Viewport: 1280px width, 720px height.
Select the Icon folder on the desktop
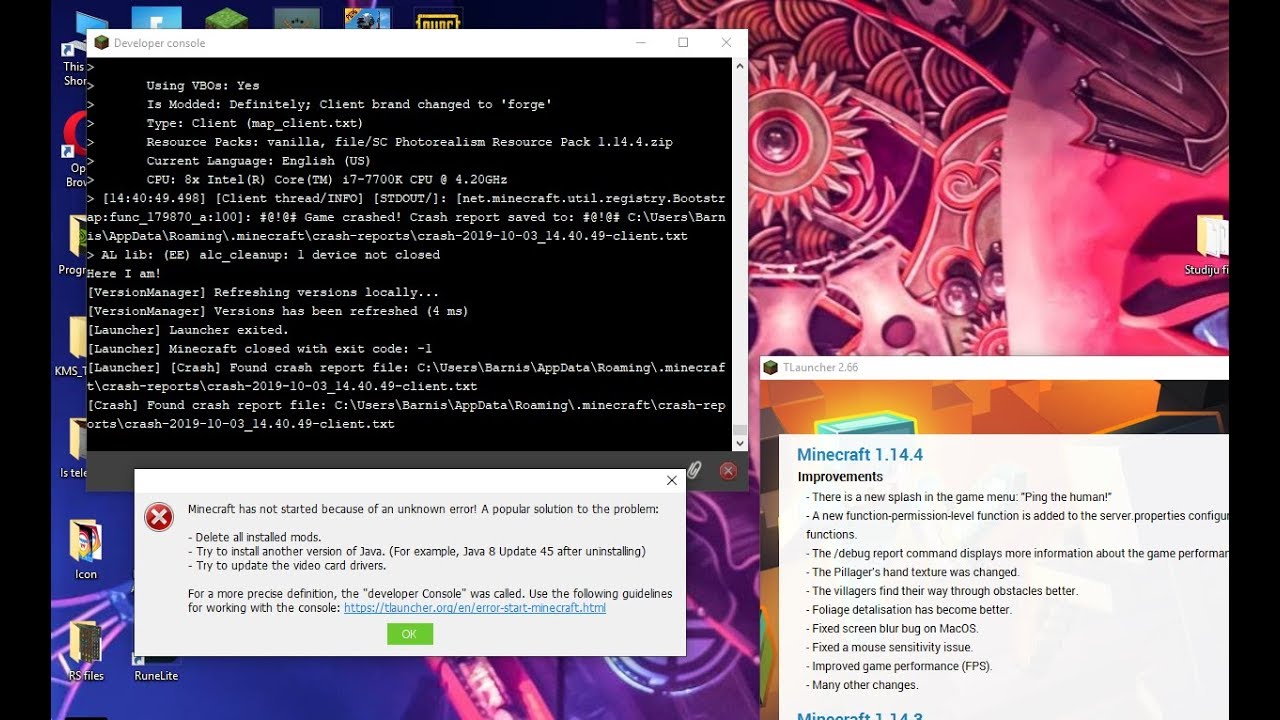pos(86,550)
